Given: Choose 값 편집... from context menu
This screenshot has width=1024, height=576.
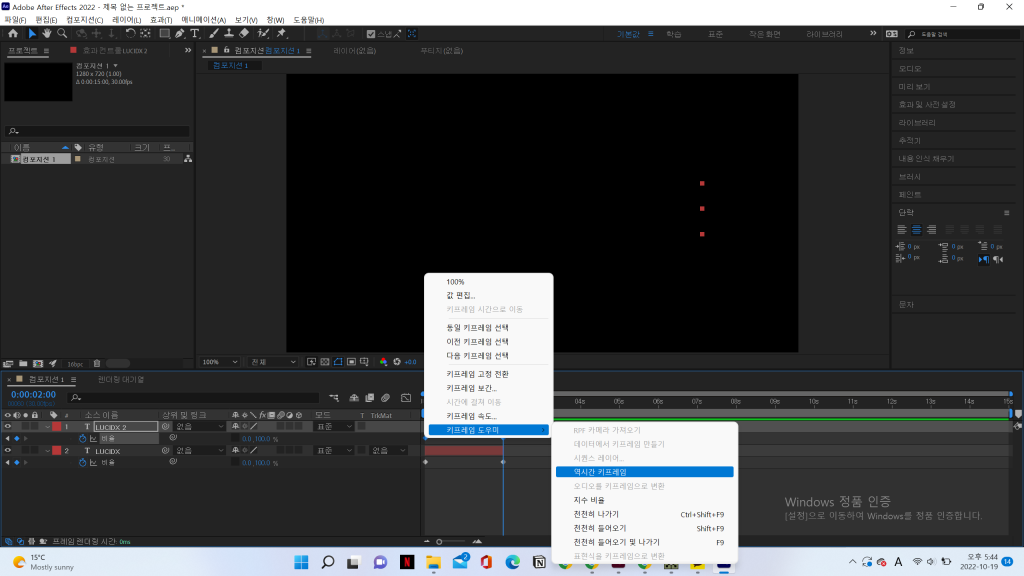Looking at the screenshot, I should (488, 295).
